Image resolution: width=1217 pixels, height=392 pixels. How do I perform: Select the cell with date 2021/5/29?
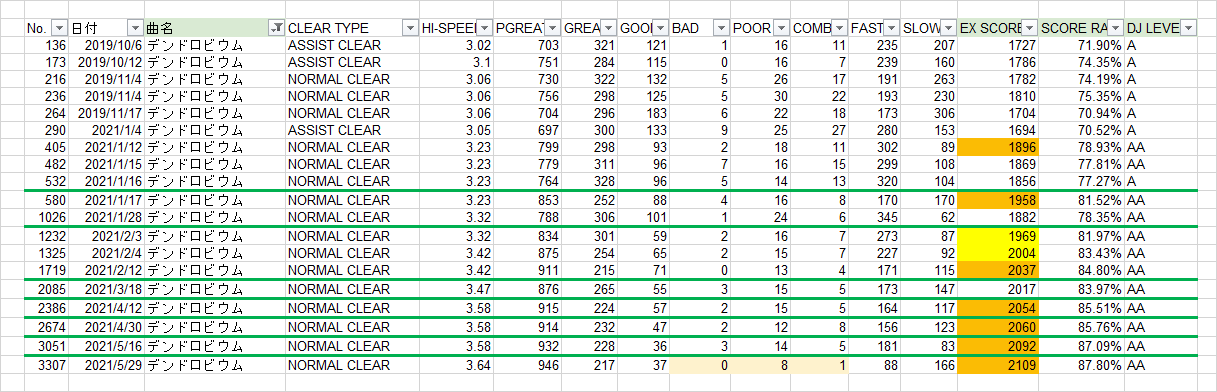click(106, 365)
